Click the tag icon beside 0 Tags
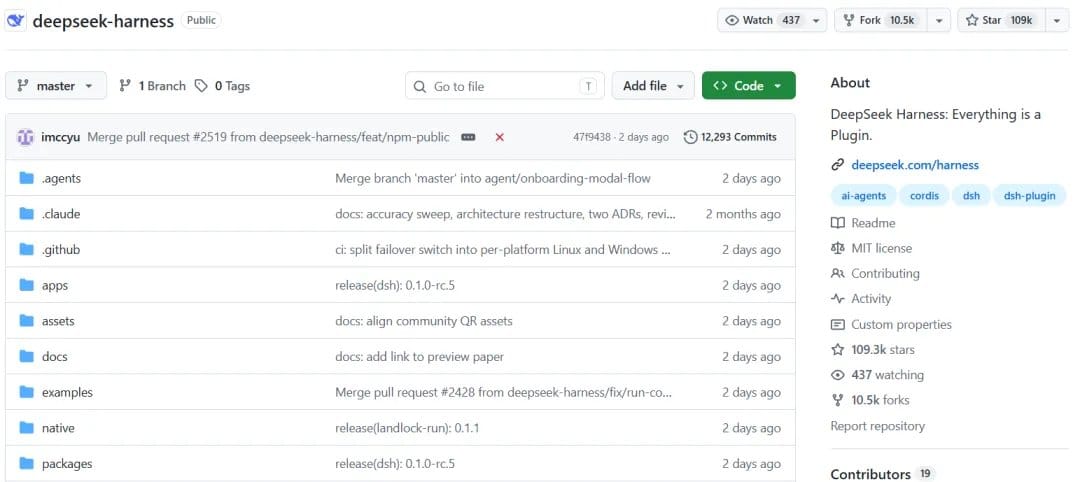Image resolution: width=1080 pixels, height=482 pixels. [x=200, y=86]
